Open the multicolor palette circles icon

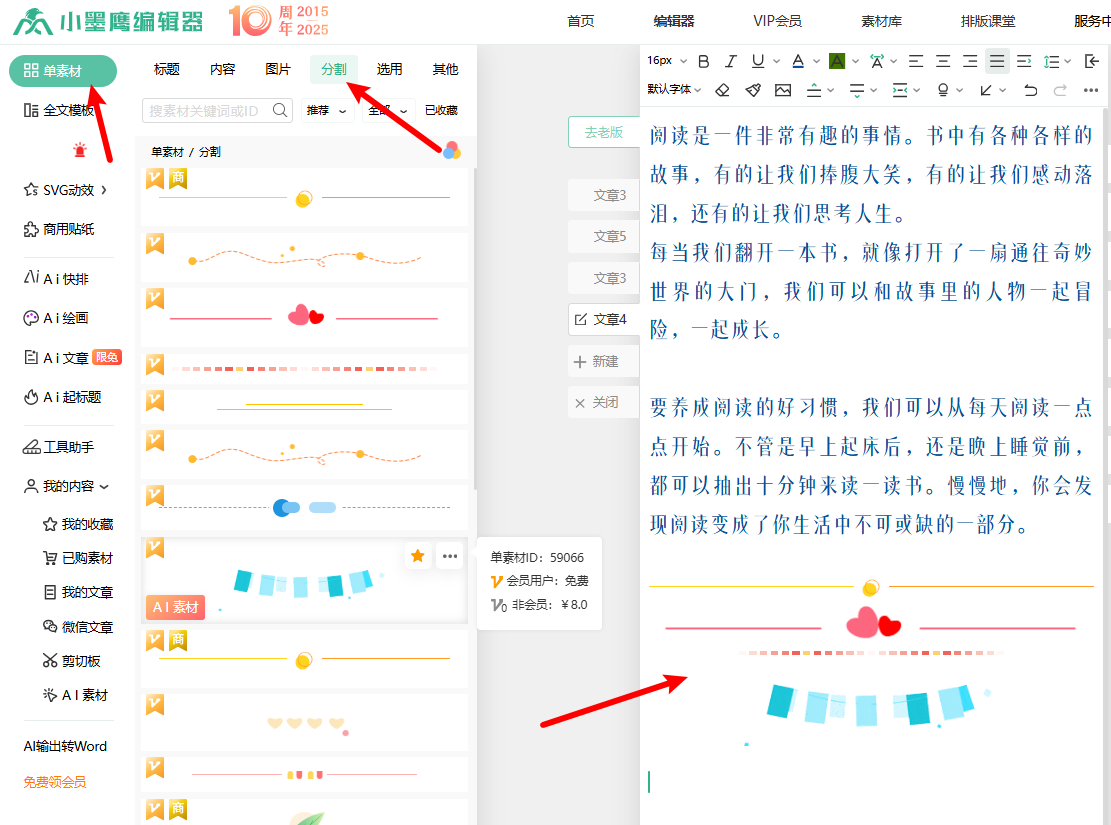[x=452, y=150]
